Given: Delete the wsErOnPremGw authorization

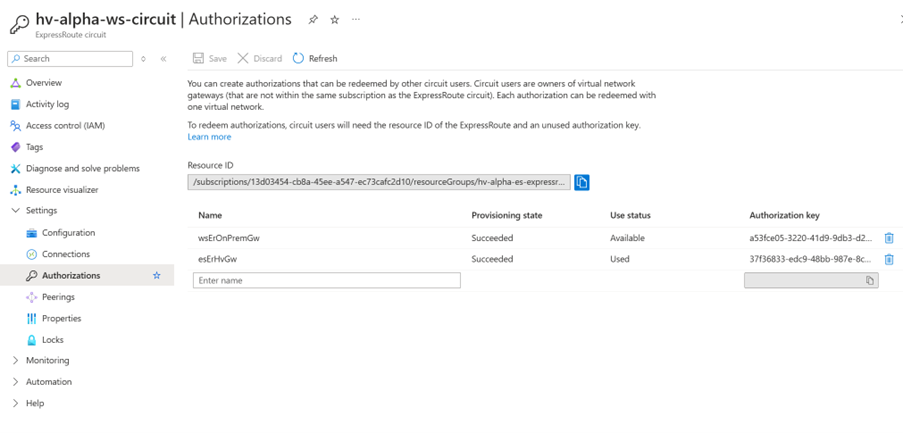Looking at the screenshot, I should click(x=889, y=238).
